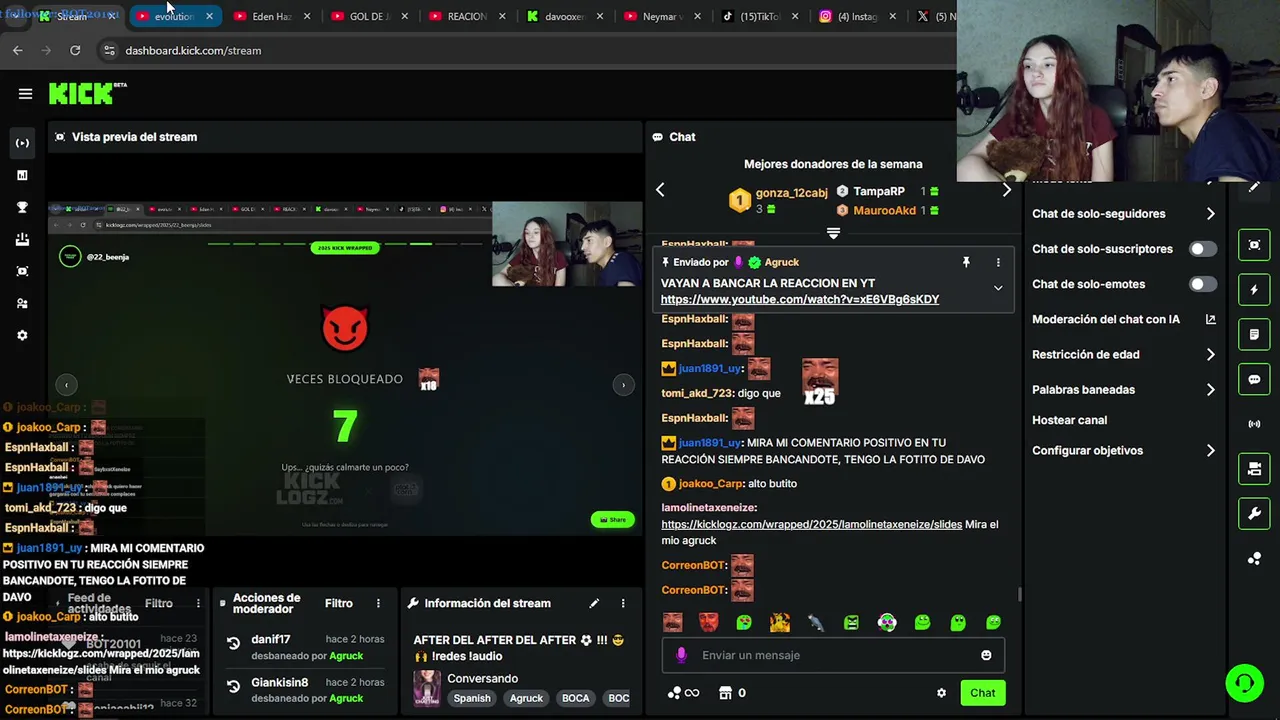Click the Conversando category thumbnail
The width and height of the screenshot is (1280, 720).
pyautogui.click(x=427, y=688)
